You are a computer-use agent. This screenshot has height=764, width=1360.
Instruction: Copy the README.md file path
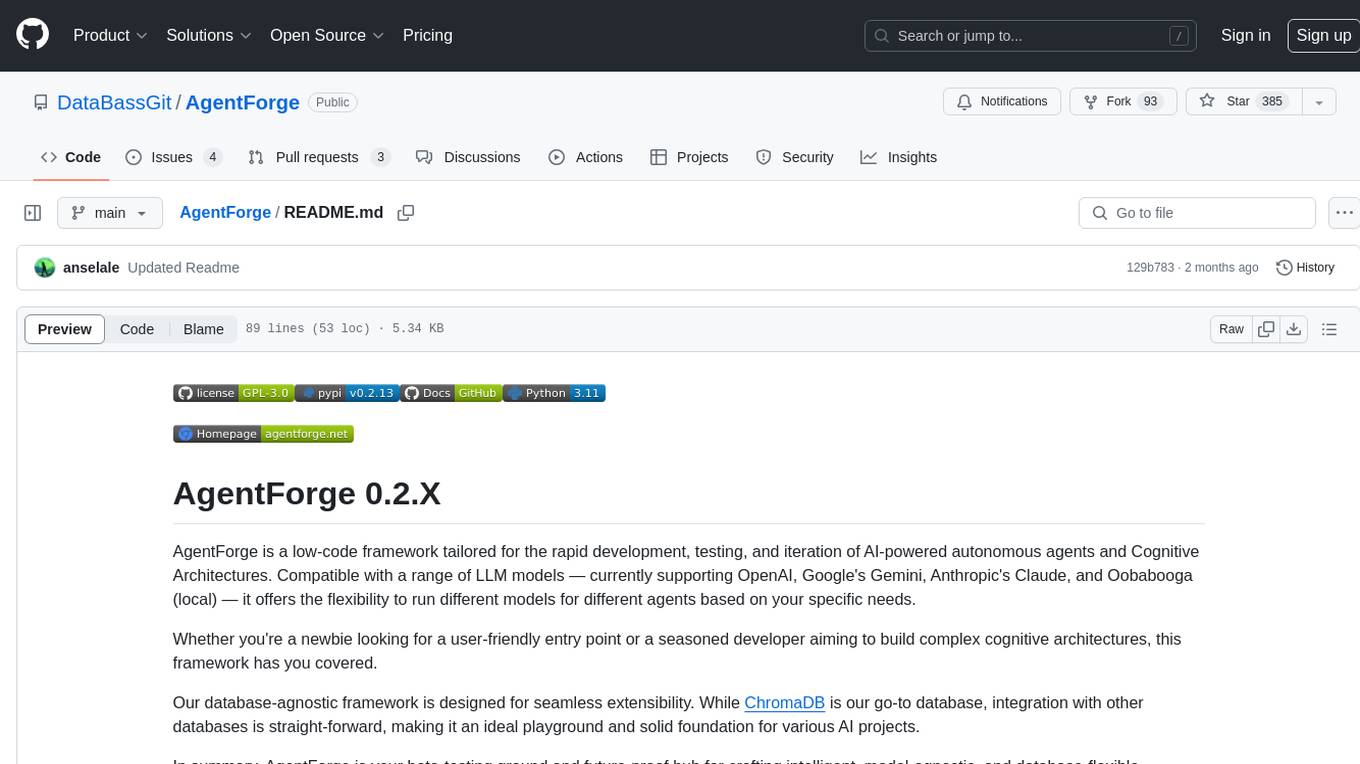click(406, 213)
